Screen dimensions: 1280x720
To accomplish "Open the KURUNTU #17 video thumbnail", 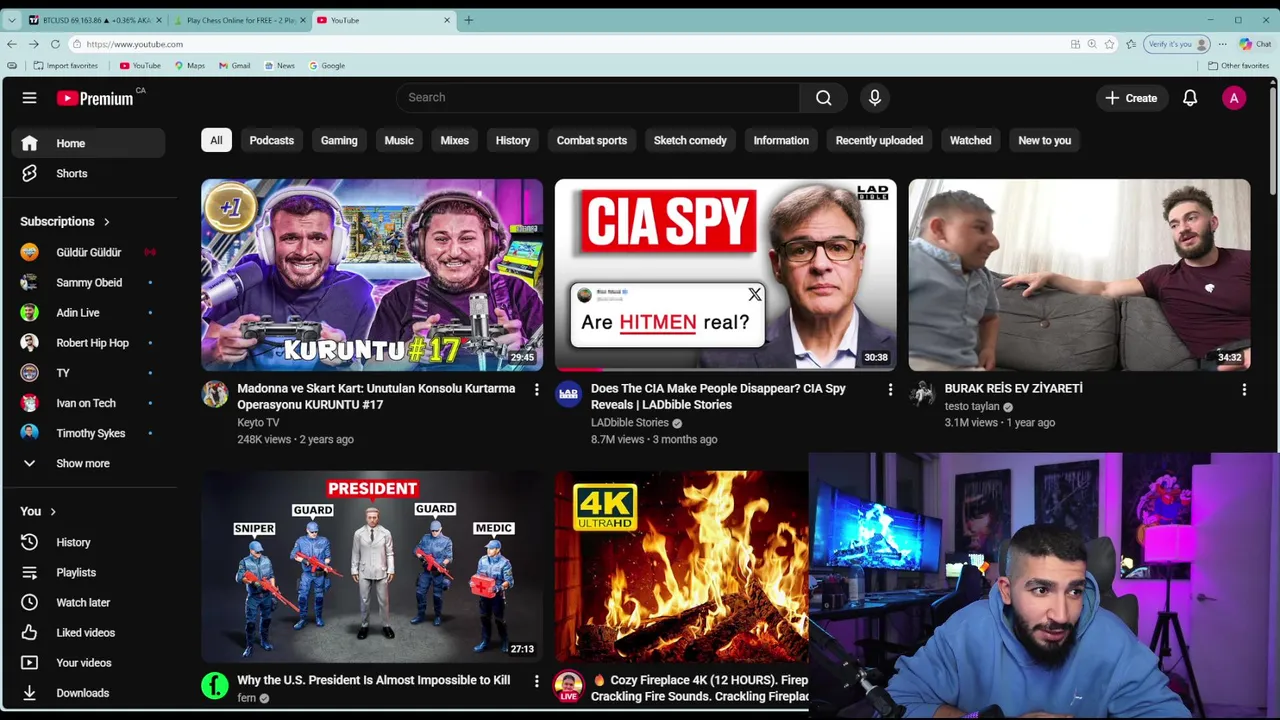I will click(x=372, y=275).
